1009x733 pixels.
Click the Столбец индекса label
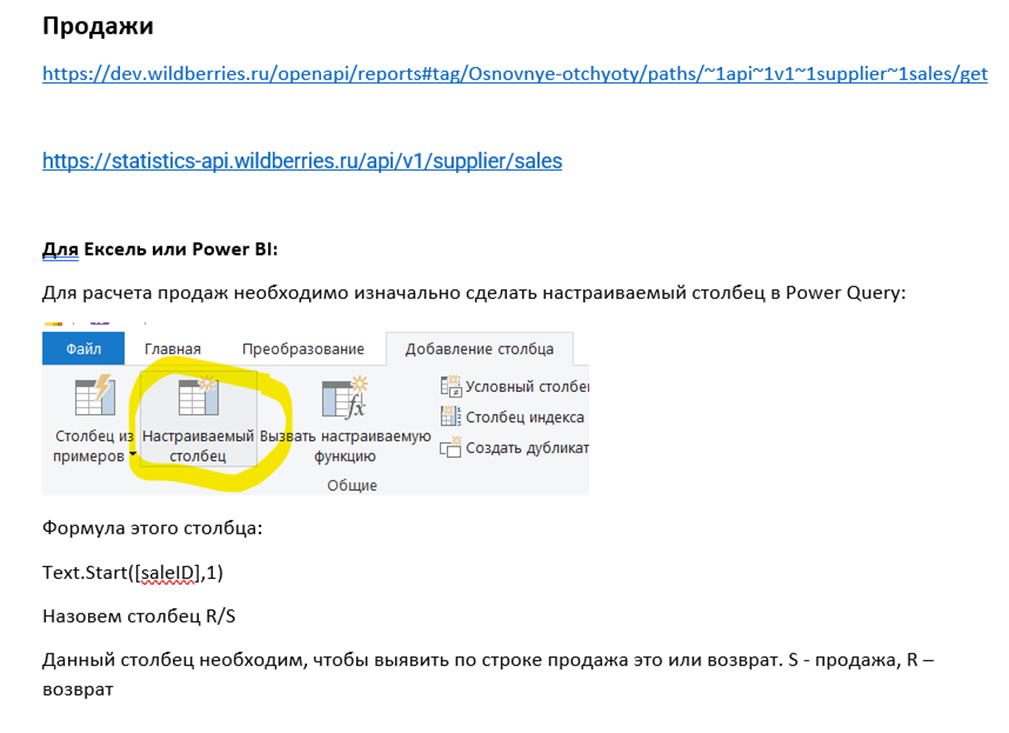pyautogui.click(x=525, y=417)
